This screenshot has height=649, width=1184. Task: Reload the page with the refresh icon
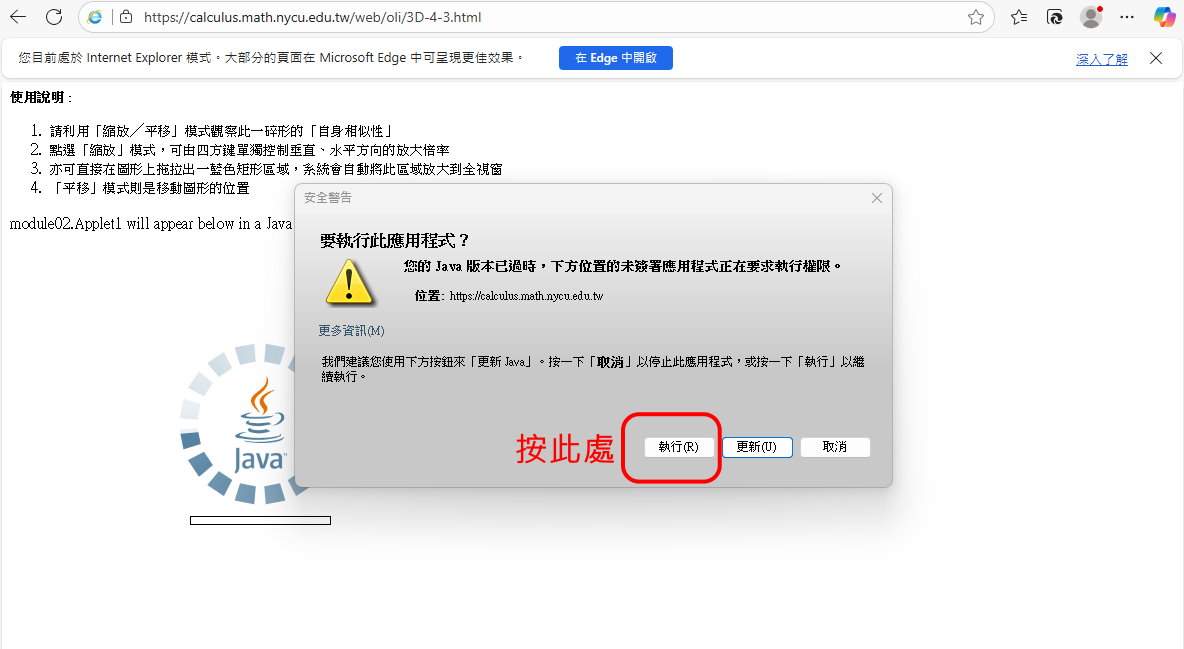click(54, 17)
